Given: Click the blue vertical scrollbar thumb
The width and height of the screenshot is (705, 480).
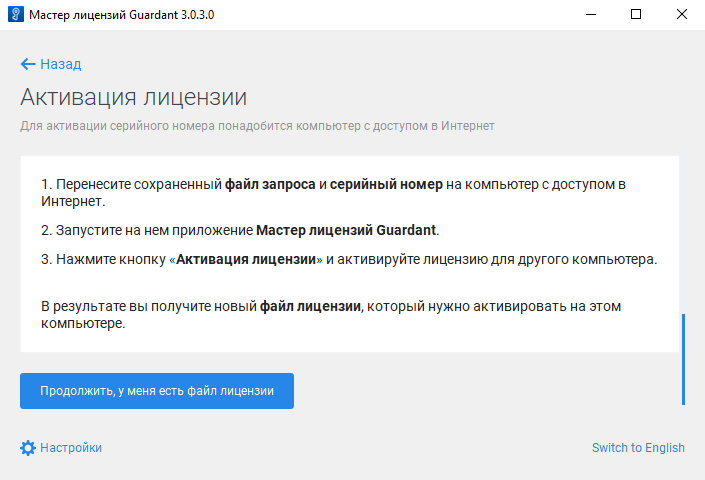Looking at the screenshot, I should tap(684, 360).
